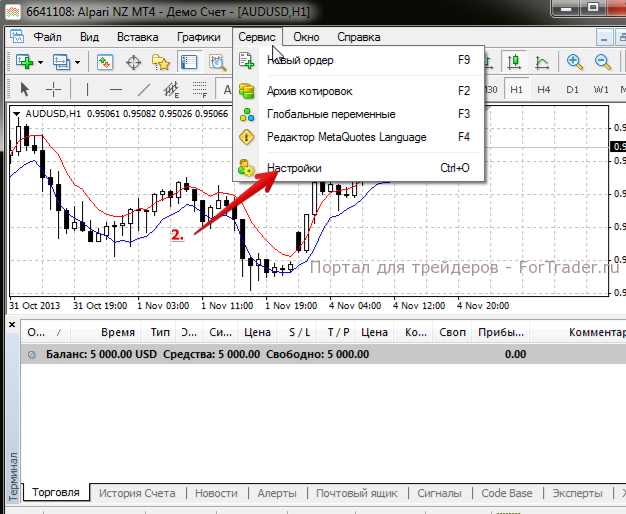The width and height of the screenshot is (626, 514).
Task: Click the new chart toolbar icon
Action: coord(24,62)
